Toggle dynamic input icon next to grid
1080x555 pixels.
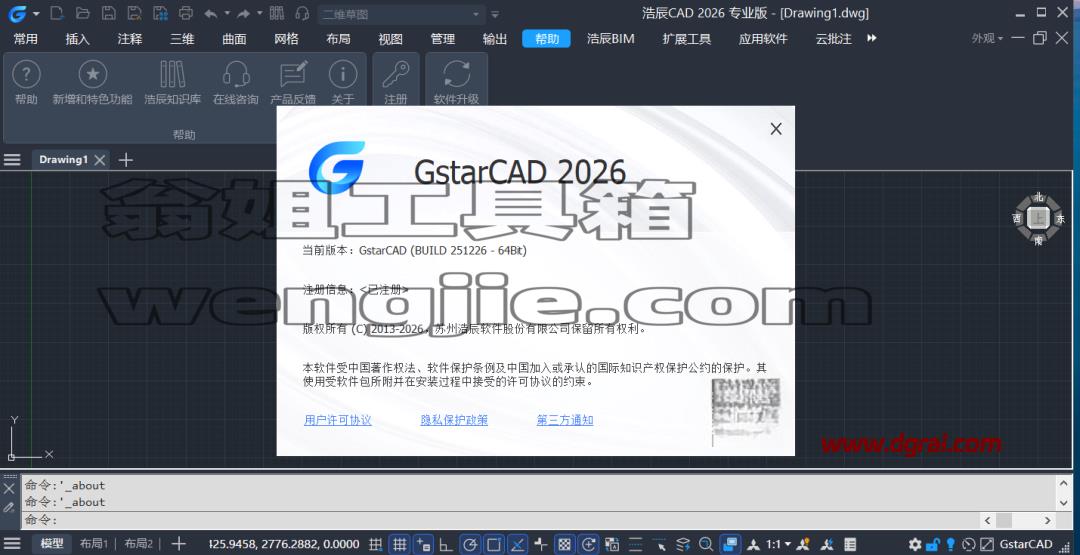[424, 544]
